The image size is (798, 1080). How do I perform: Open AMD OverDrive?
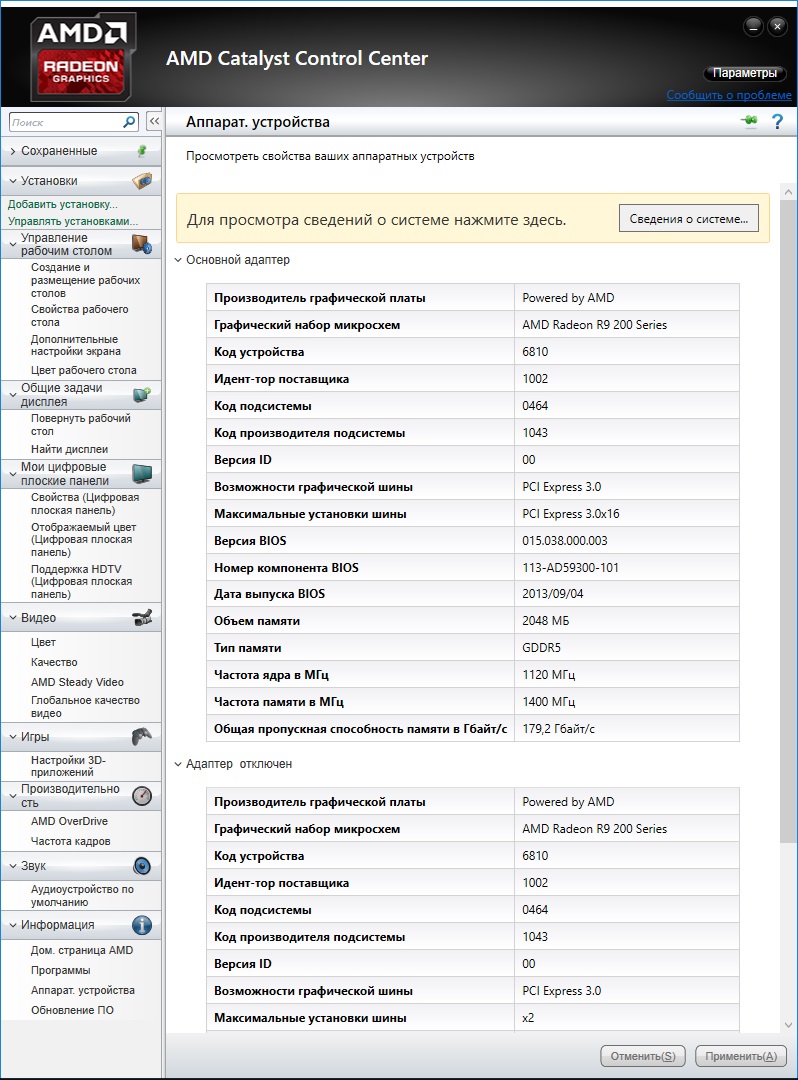pyautogui.click(x=69, y=821)
